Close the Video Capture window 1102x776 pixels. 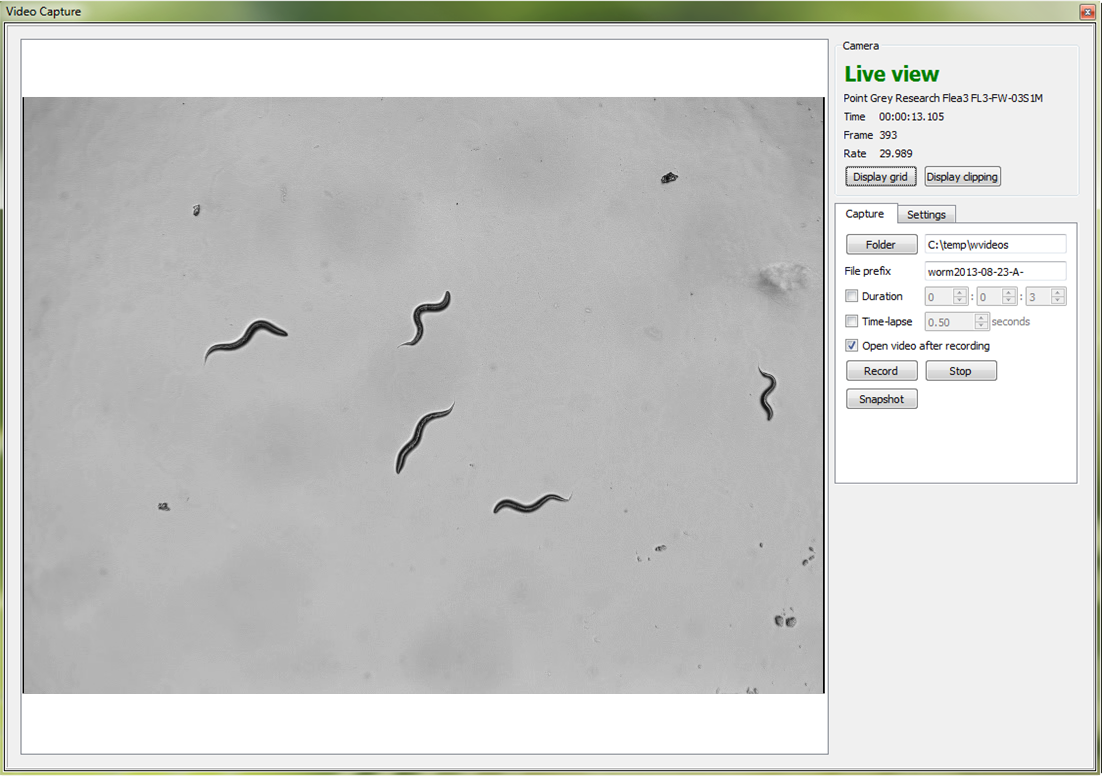tap(1087, 11)
